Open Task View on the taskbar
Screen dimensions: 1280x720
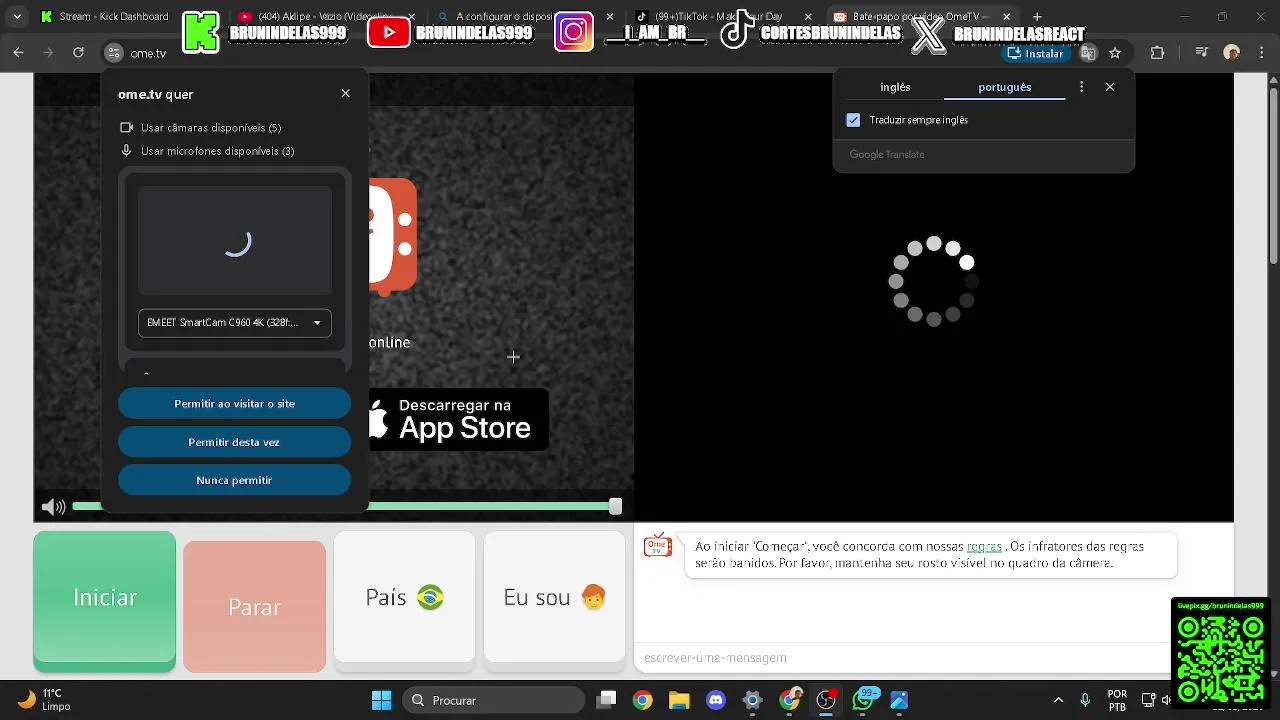click(x=607, y=700)
